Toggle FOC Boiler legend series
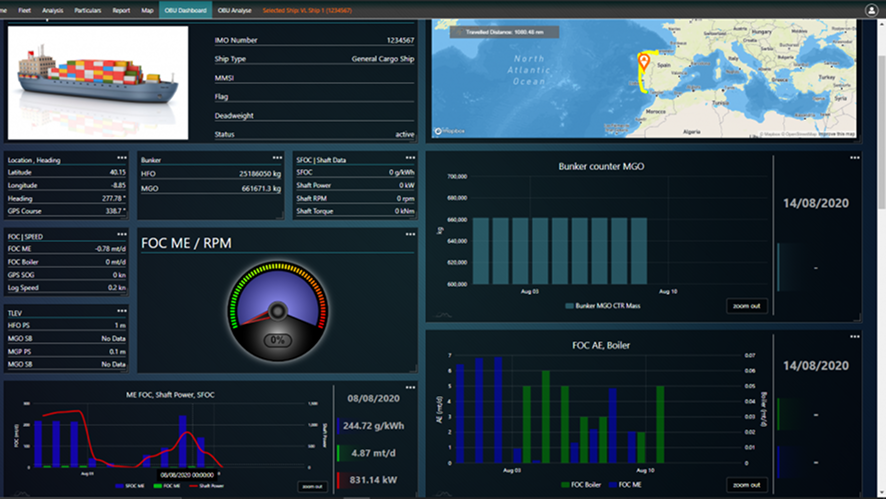The width and height of the screenshot is (886, 499). point(581,485)
